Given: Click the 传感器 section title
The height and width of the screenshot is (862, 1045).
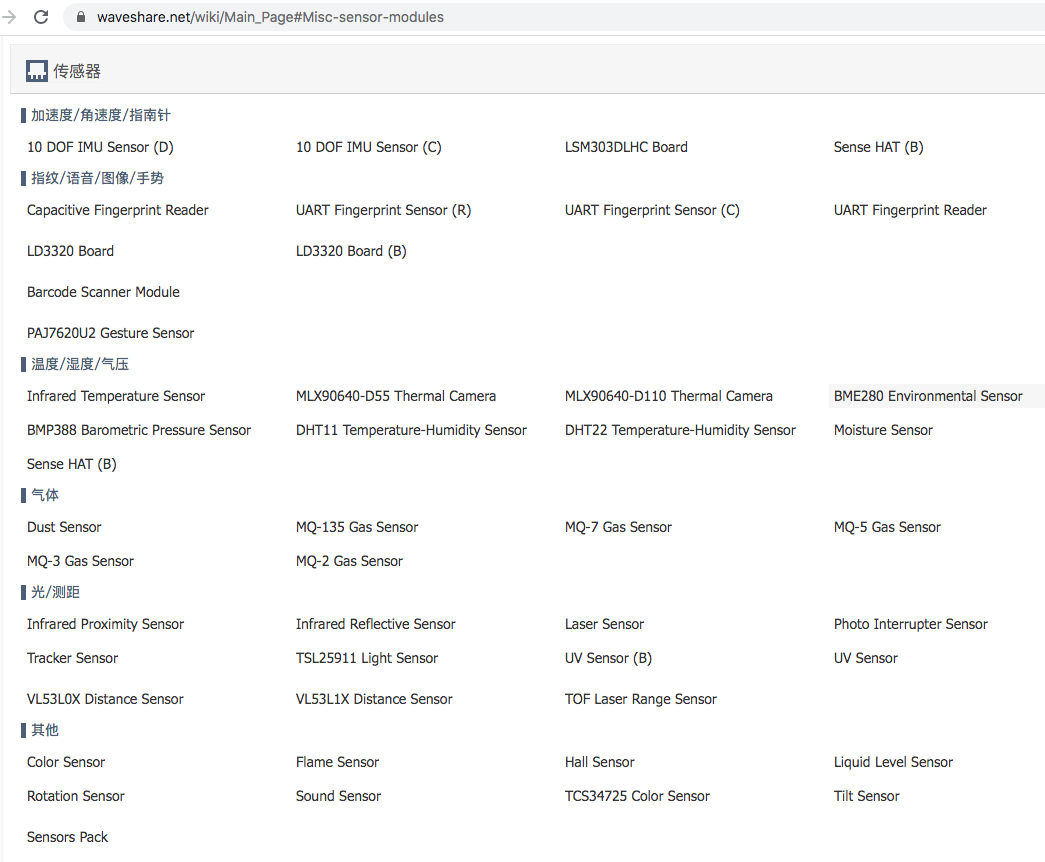Looking at the screenshot, I should pyautogui.click(x=77, y=71).
